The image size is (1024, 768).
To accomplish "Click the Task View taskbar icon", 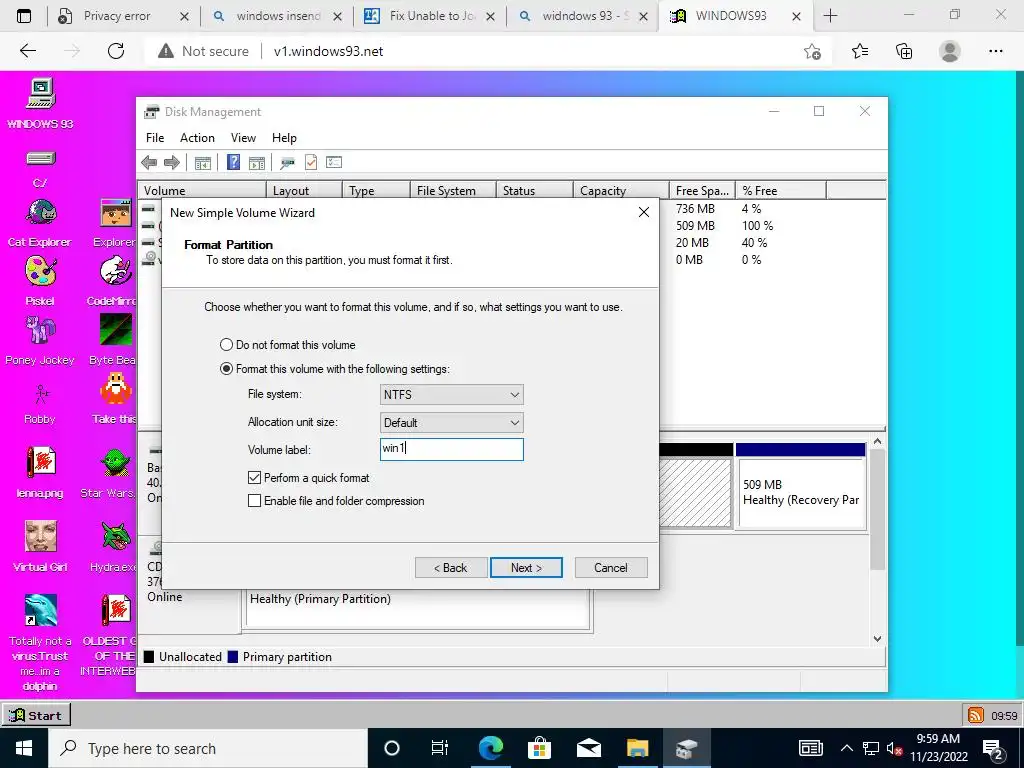I will tap(440, 748).
